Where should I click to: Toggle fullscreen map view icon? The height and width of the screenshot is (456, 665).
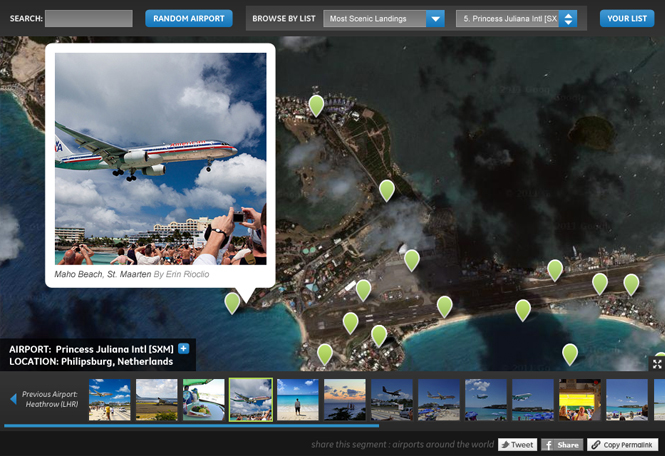[x=657, y=364]
